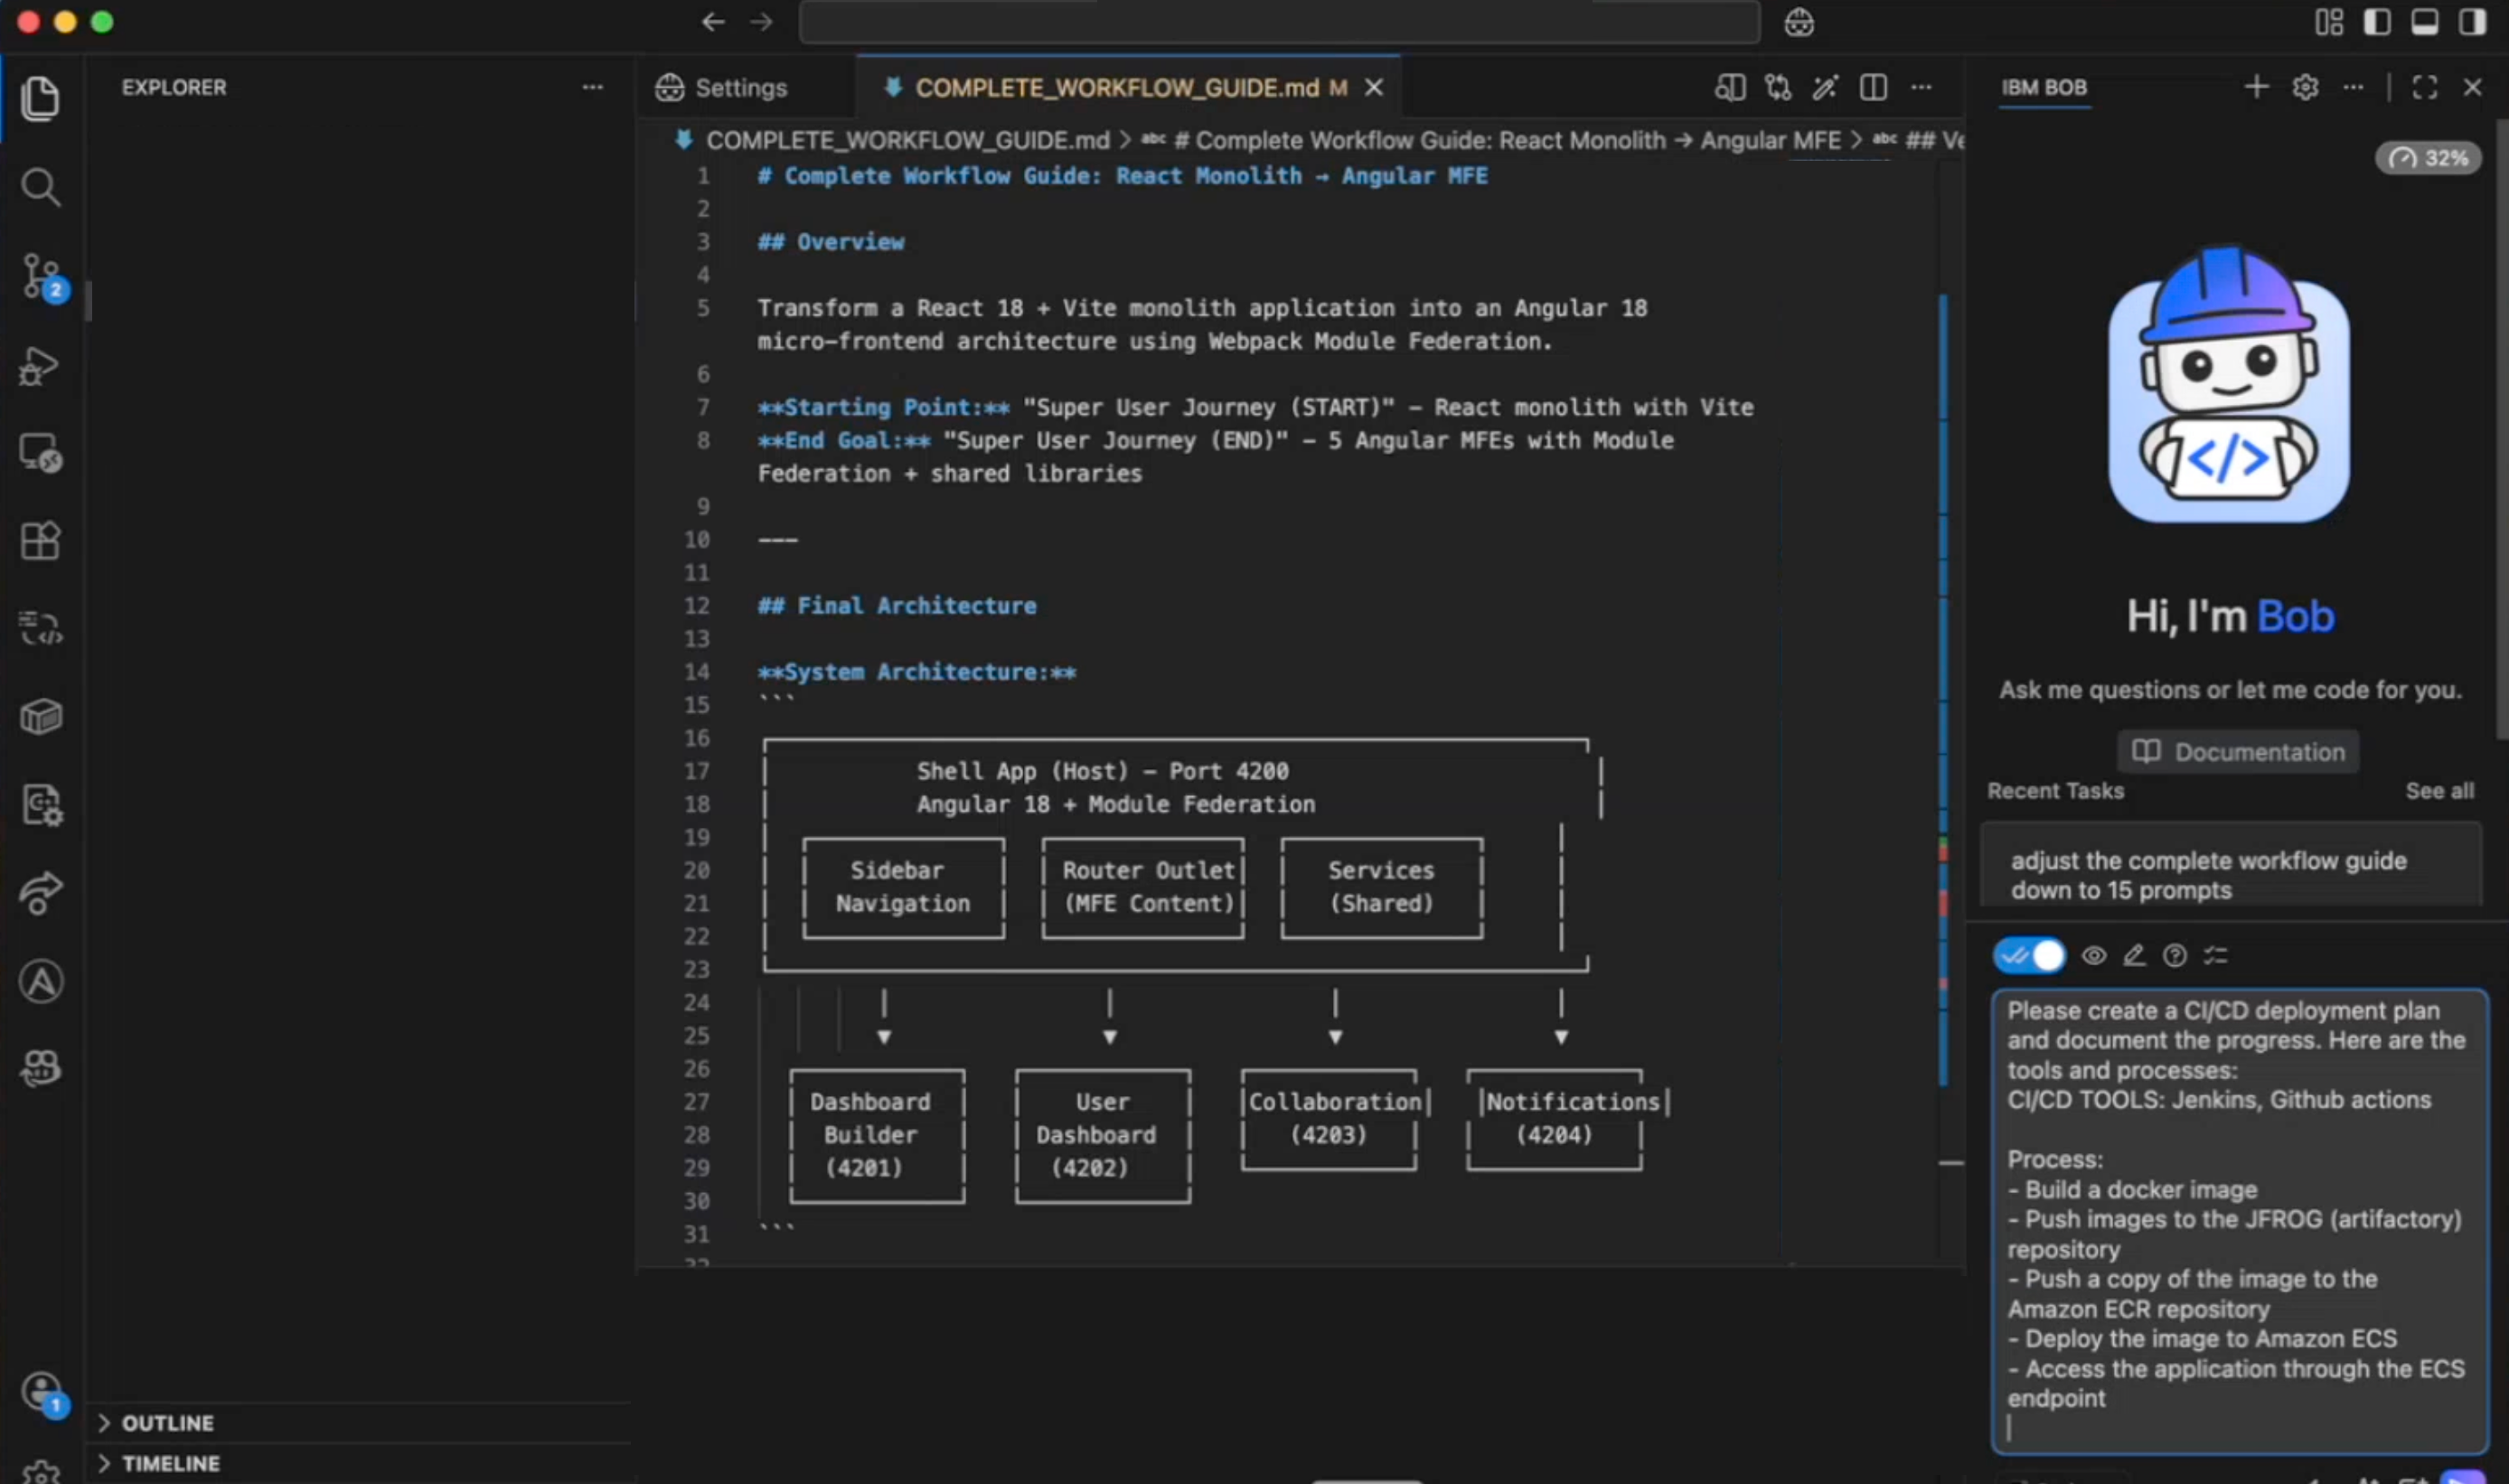Click the Bob robot icon beside command center
2509x1484 pixels.
point(1799,22)
